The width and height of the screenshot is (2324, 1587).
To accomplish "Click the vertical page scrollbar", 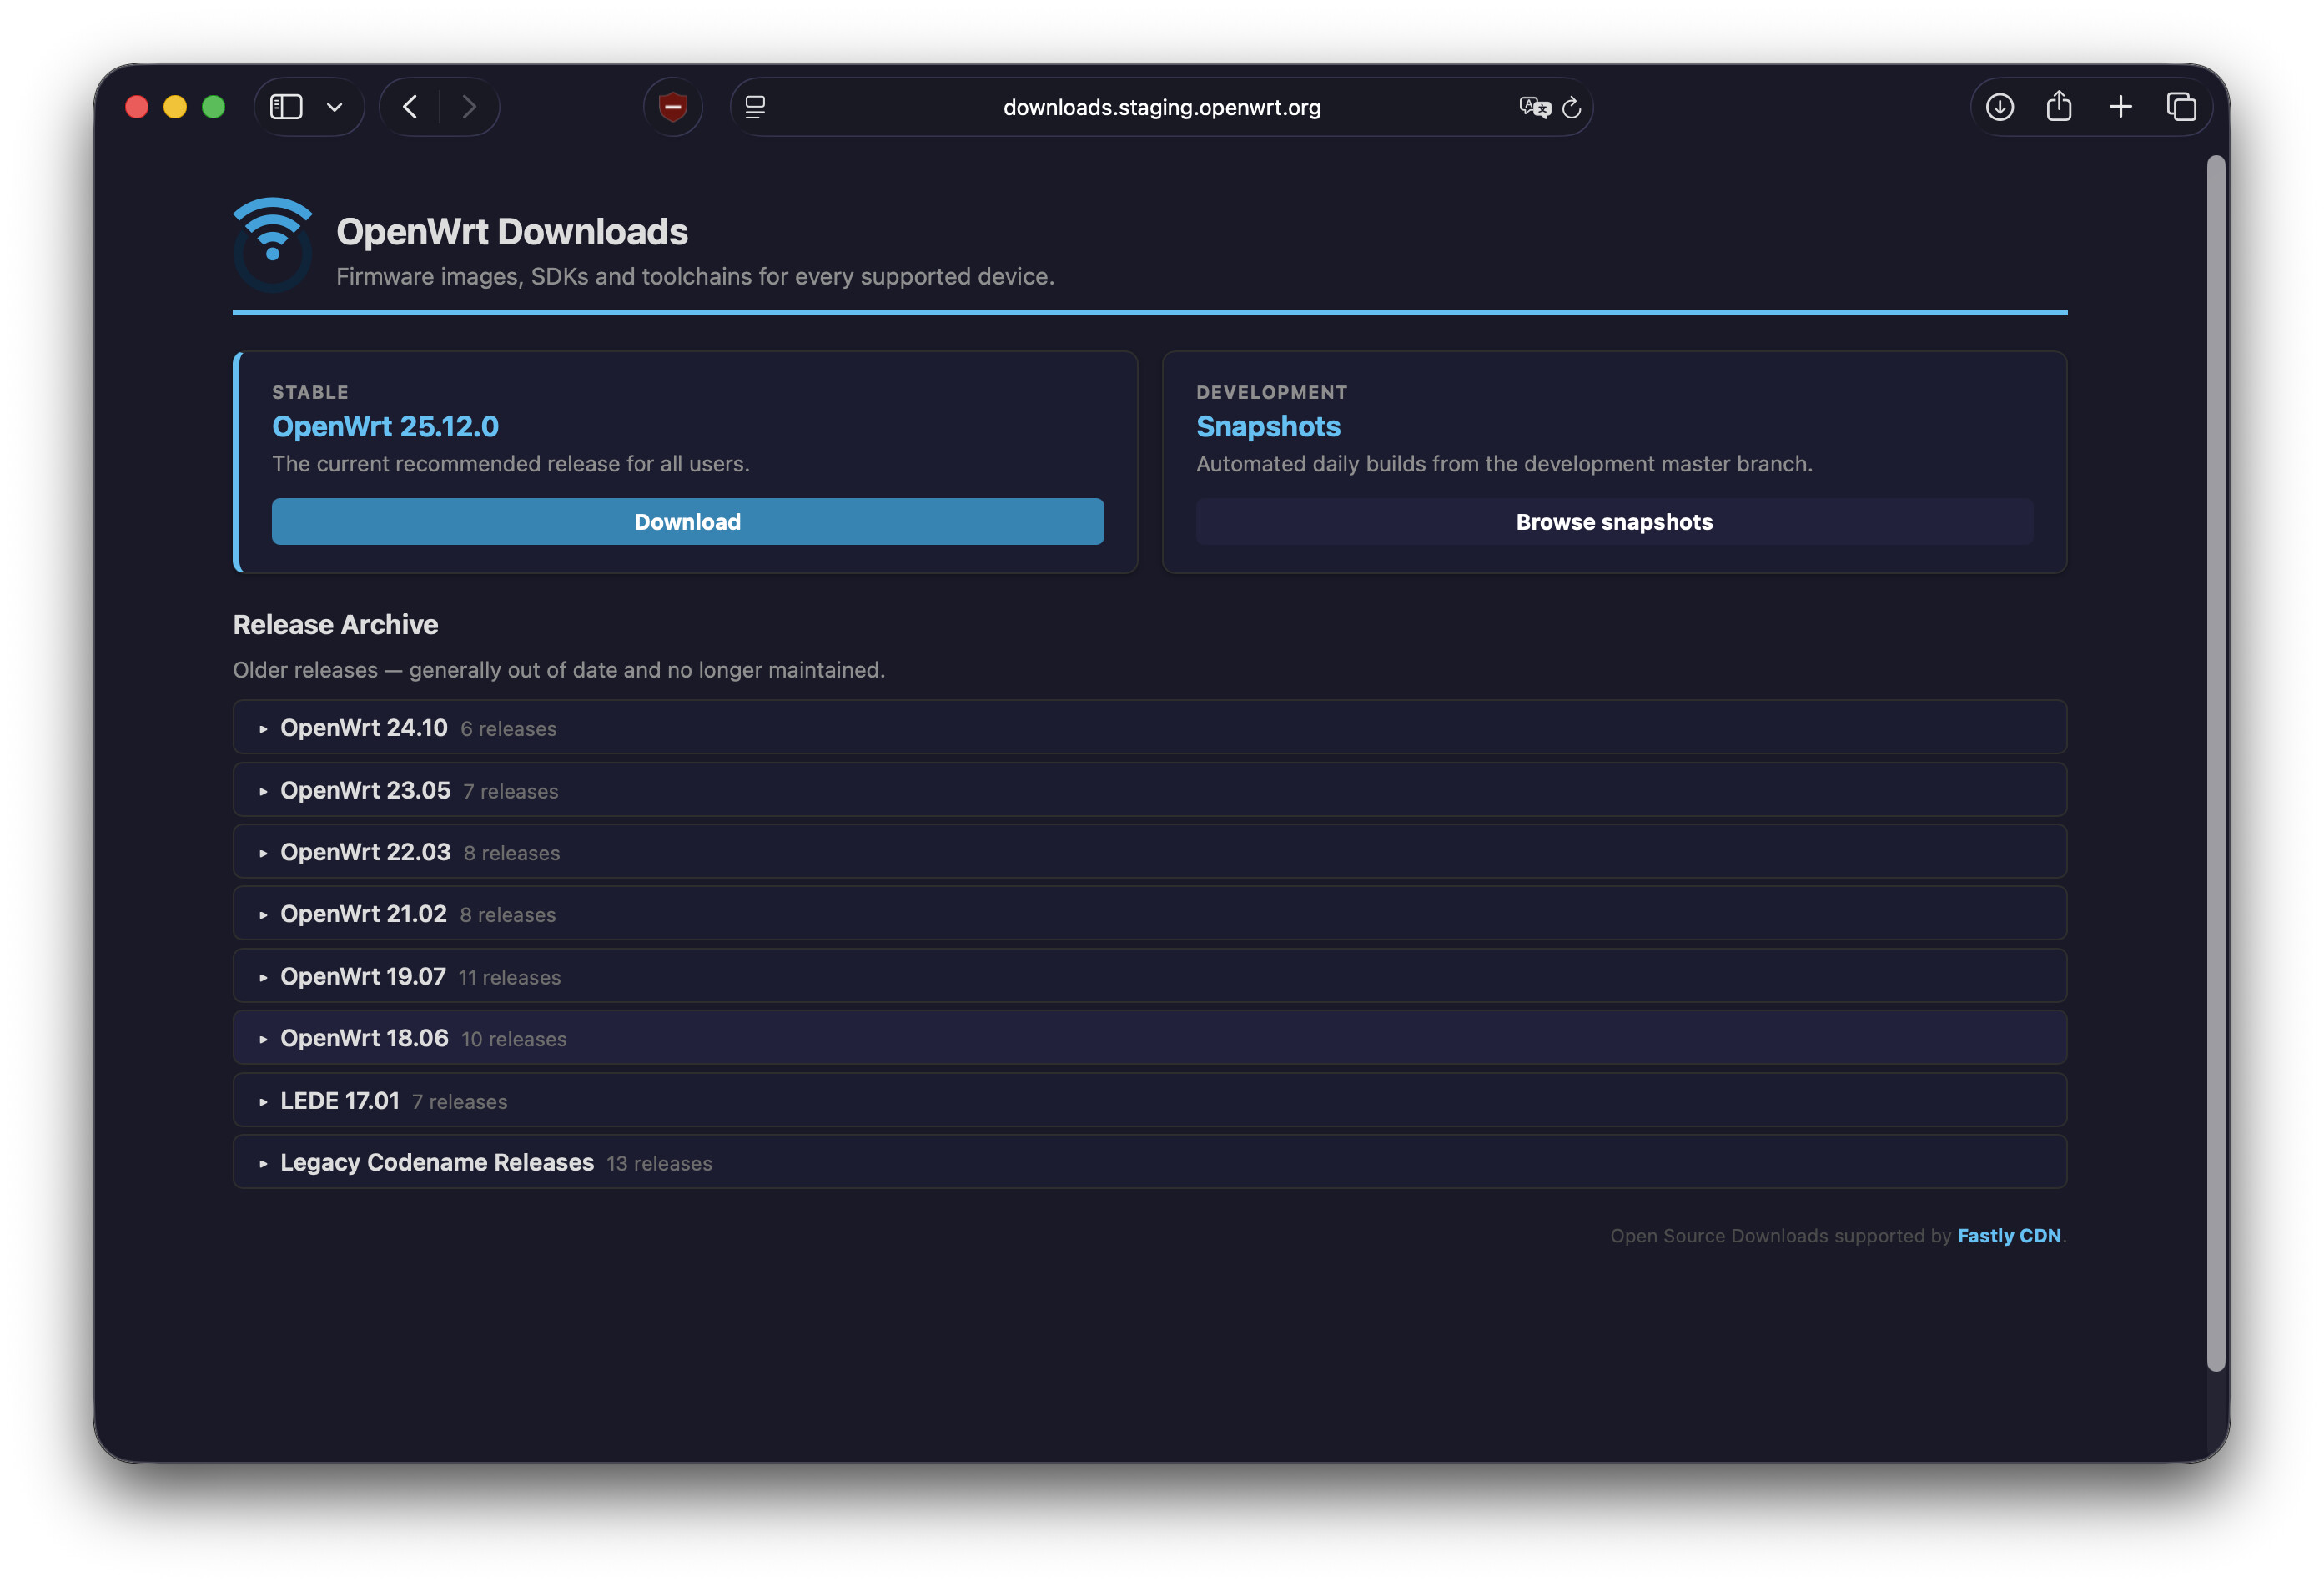I will 2217,760.
